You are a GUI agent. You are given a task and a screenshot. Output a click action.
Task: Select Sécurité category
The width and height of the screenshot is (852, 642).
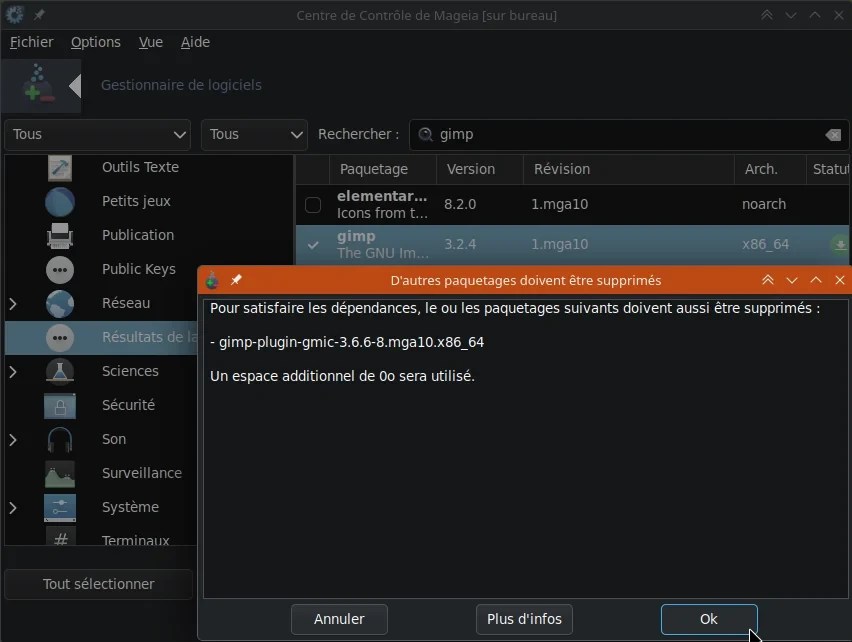[x=128, y=405]
